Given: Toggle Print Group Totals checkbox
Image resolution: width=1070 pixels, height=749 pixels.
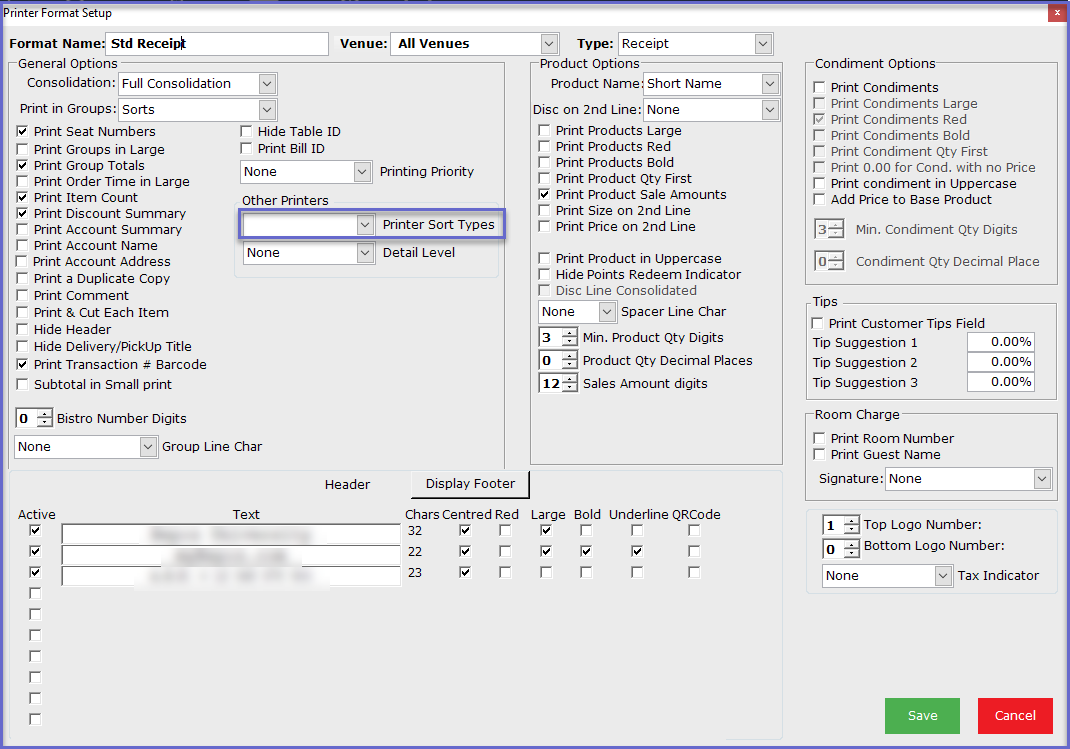Looking at the screenshot, I should 23,165.
